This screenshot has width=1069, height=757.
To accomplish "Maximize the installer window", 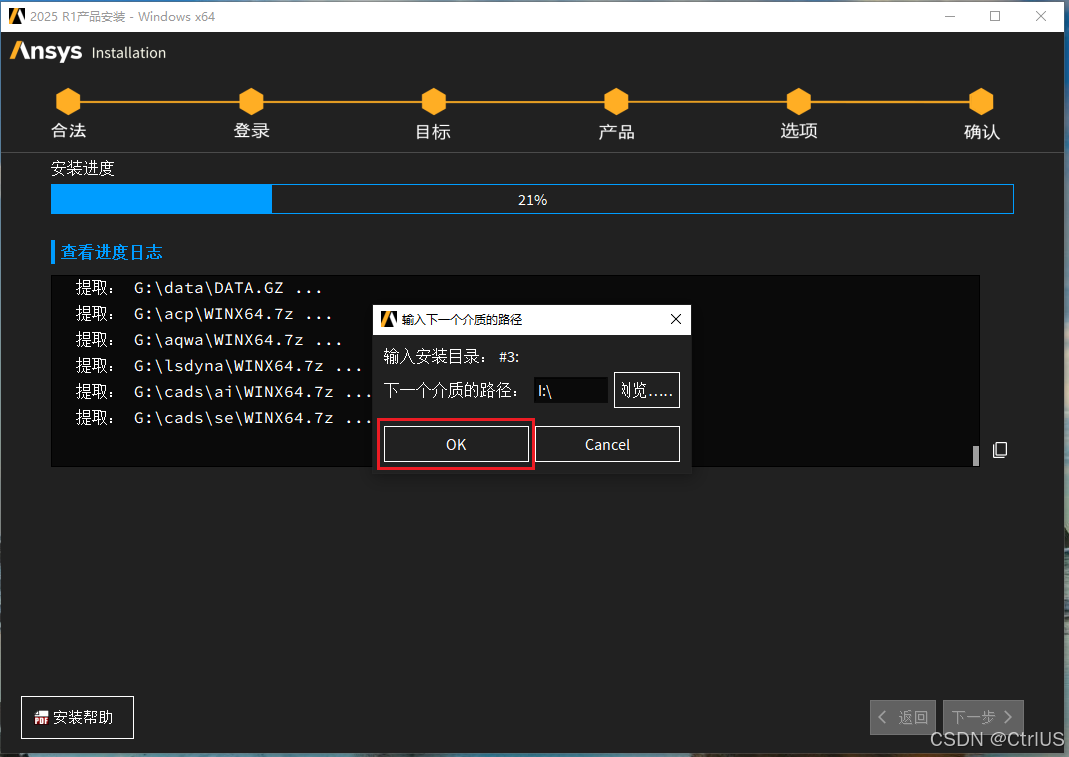I will [995, 16].
